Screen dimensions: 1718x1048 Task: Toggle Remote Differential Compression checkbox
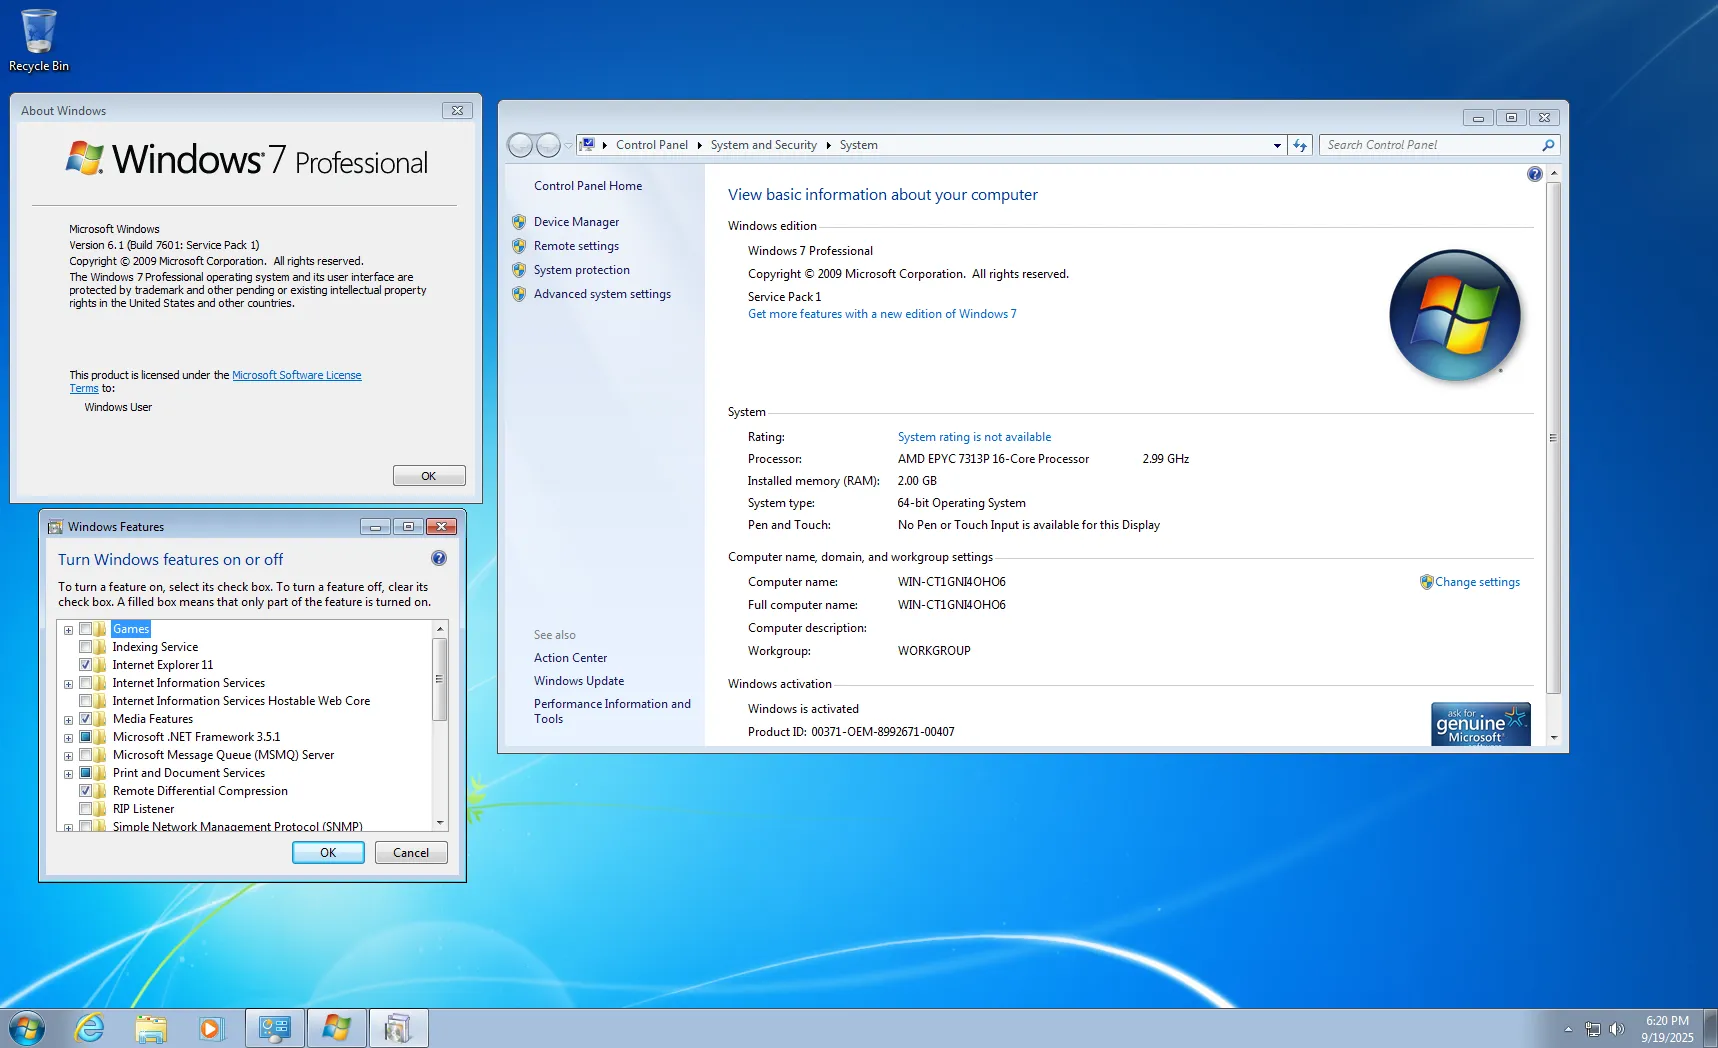pos(86,791)
